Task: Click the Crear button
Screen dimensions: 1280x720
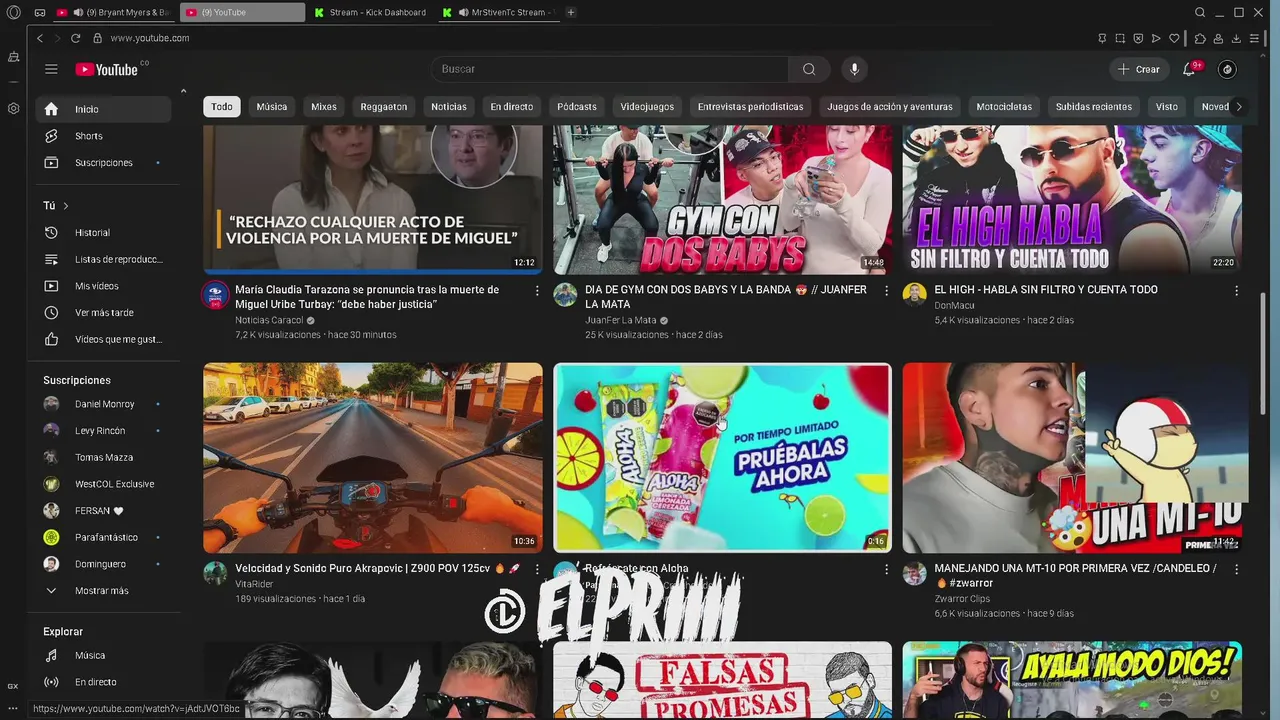Action: (x=1139, y=69)
